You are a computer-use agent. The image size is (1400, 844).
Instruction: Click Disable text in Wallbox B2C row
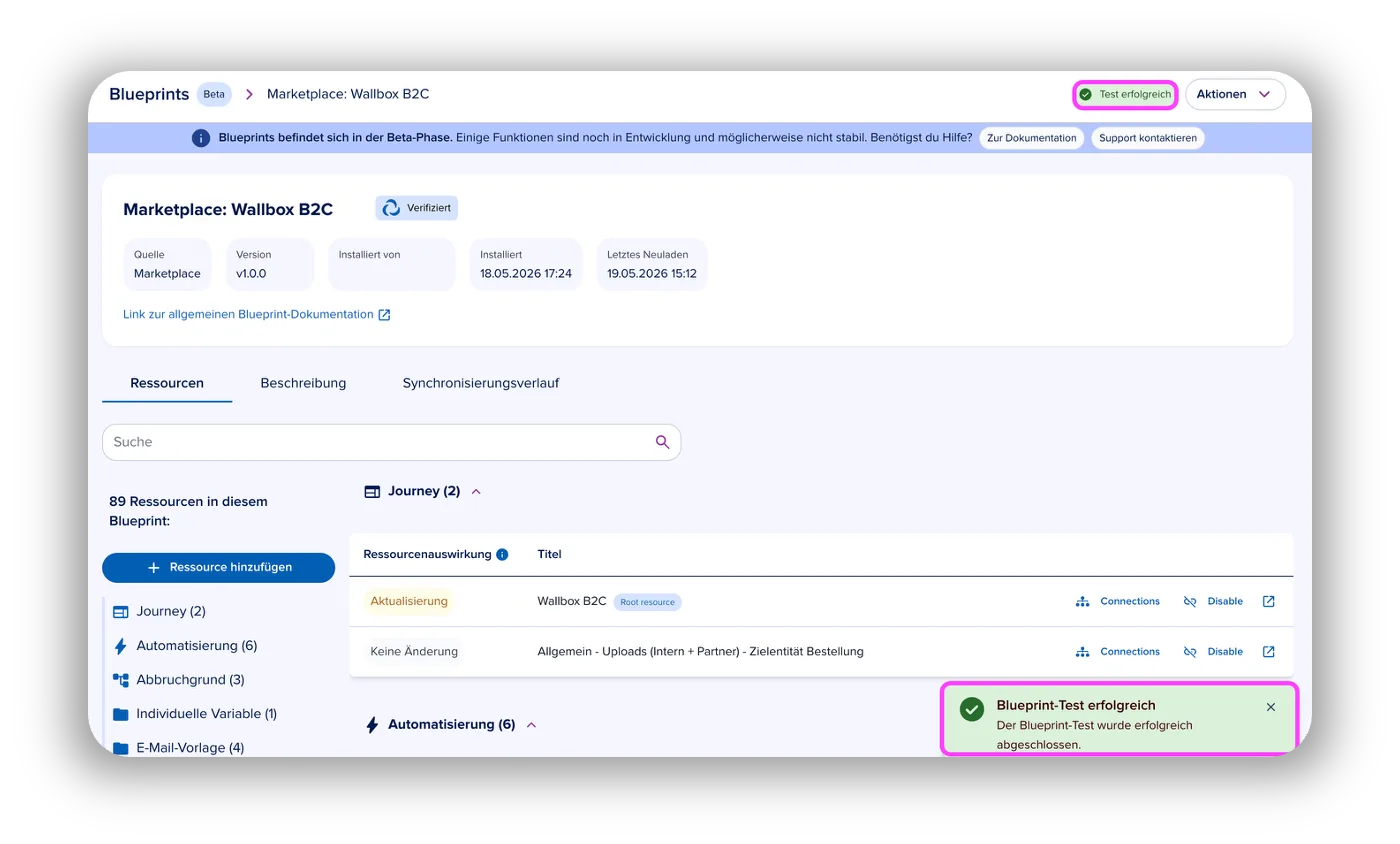1225,601
